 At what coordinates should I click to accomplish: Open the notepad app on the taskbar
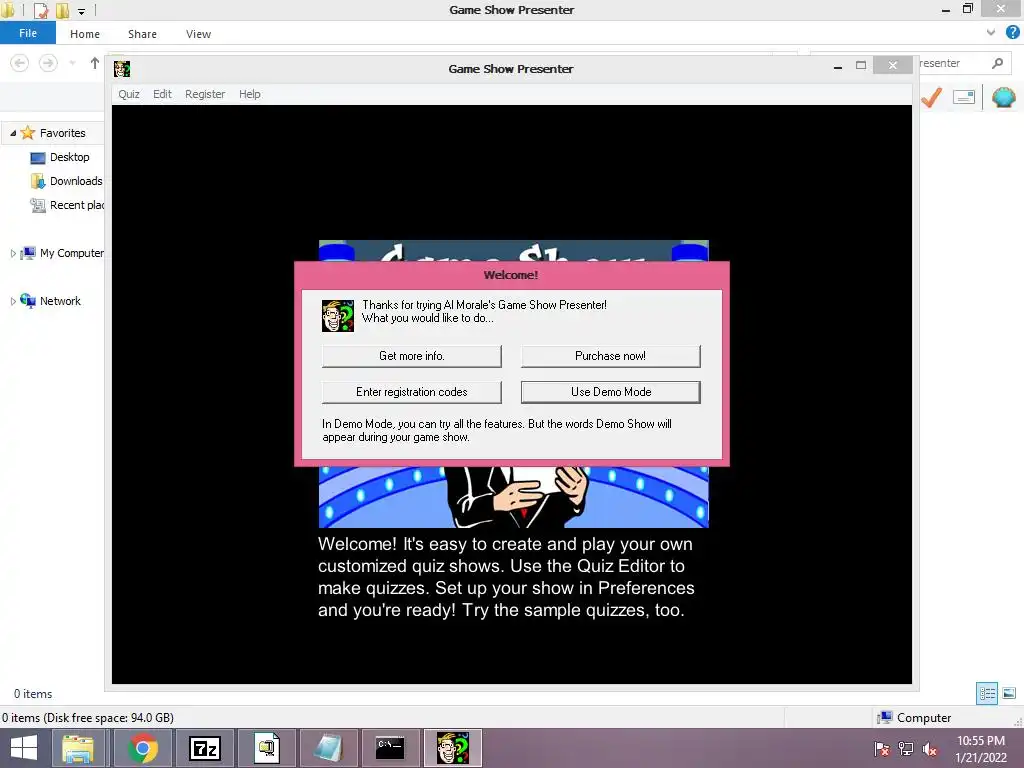tap(328, 748)
